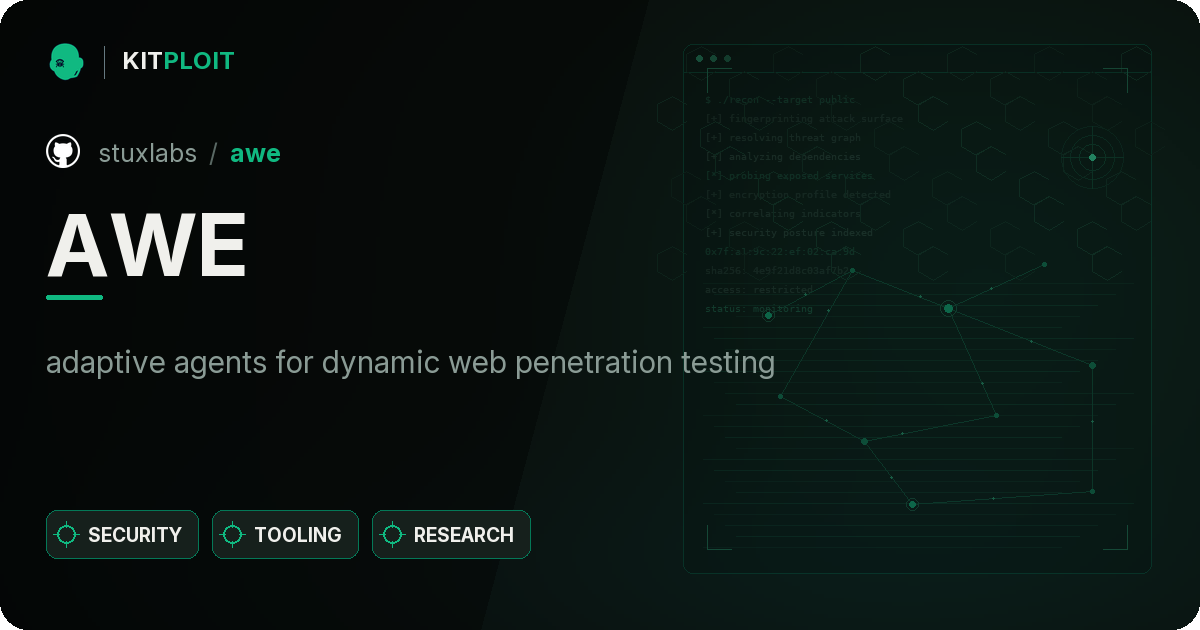
Task: Select the RESEARCH tag badge
Action: point(451,535)
